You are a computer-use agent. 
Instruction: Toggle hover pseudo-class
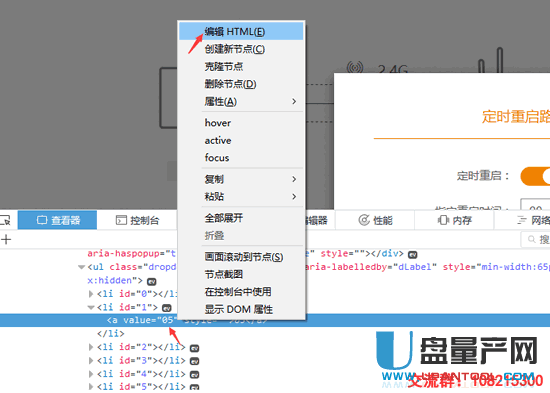pyautogui.click(x=241, y=123)
